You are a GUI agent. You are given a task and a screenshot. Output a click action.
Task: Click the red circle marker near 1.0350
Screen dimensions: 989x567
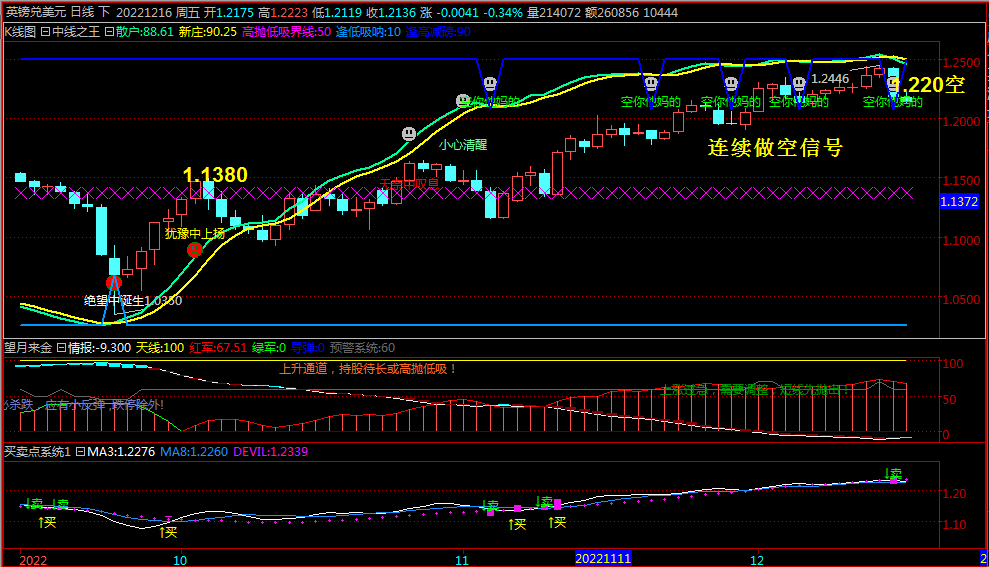click(113, 283)
